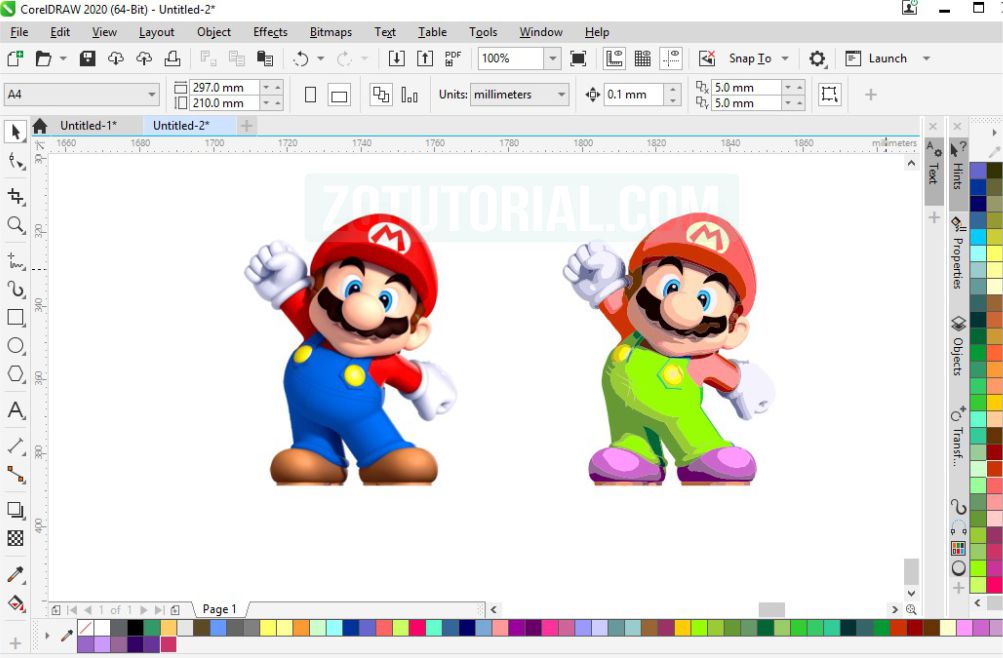
Task: Click the Launch button
Action: (885, 58)
